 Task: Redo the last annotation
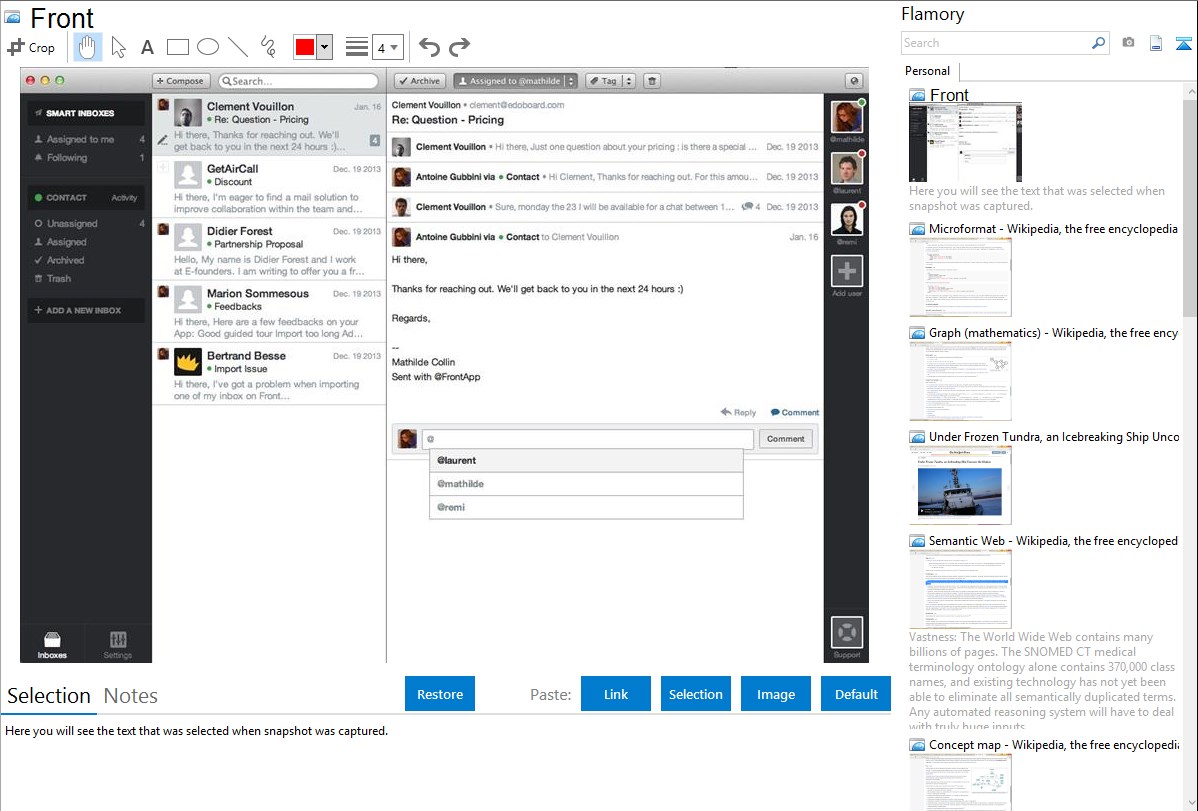(459, 47)
